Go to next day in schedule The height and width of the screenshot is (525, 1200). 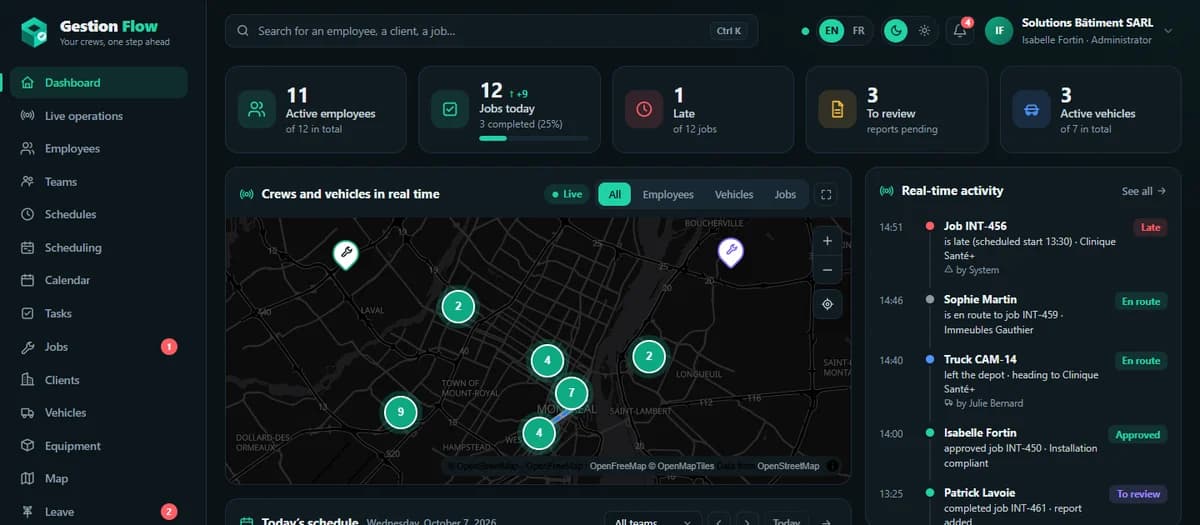coord(747,521)
